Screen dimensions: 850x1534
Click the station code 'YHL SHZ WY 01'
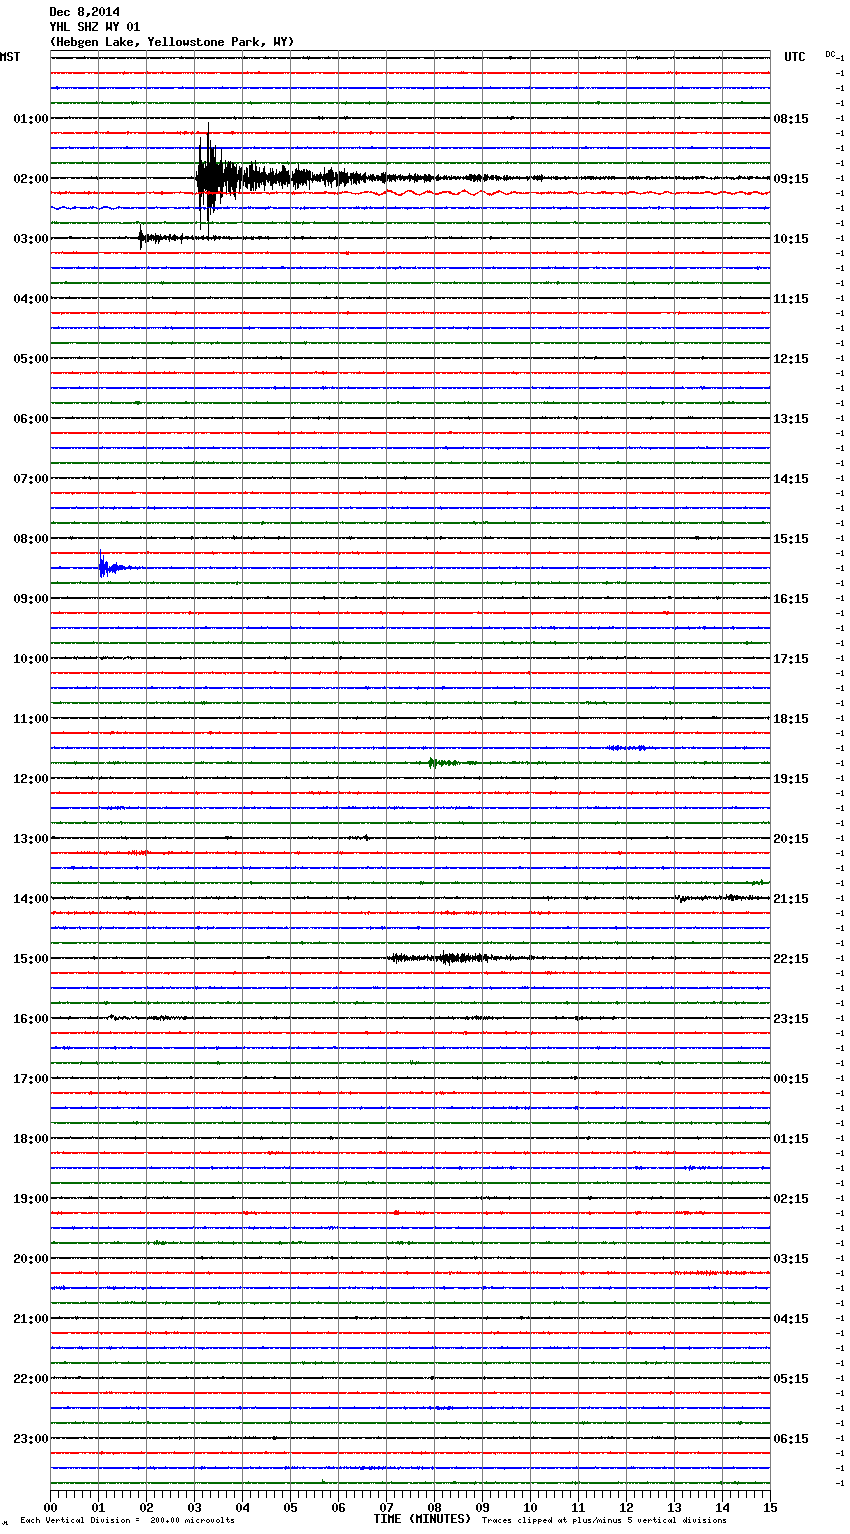point(95,27)
